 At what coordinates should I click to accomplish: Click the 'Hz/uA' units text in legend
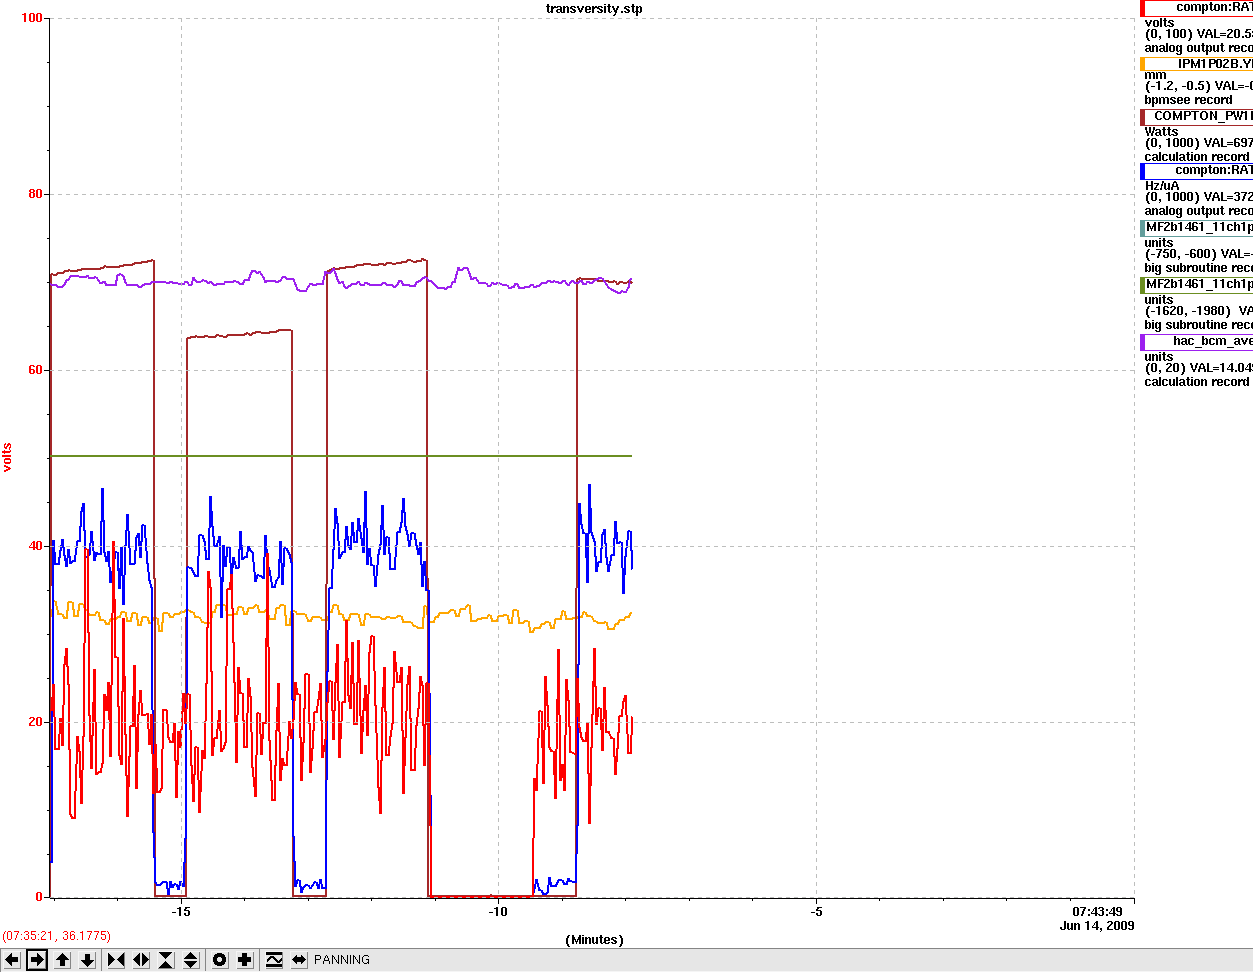1162,186
